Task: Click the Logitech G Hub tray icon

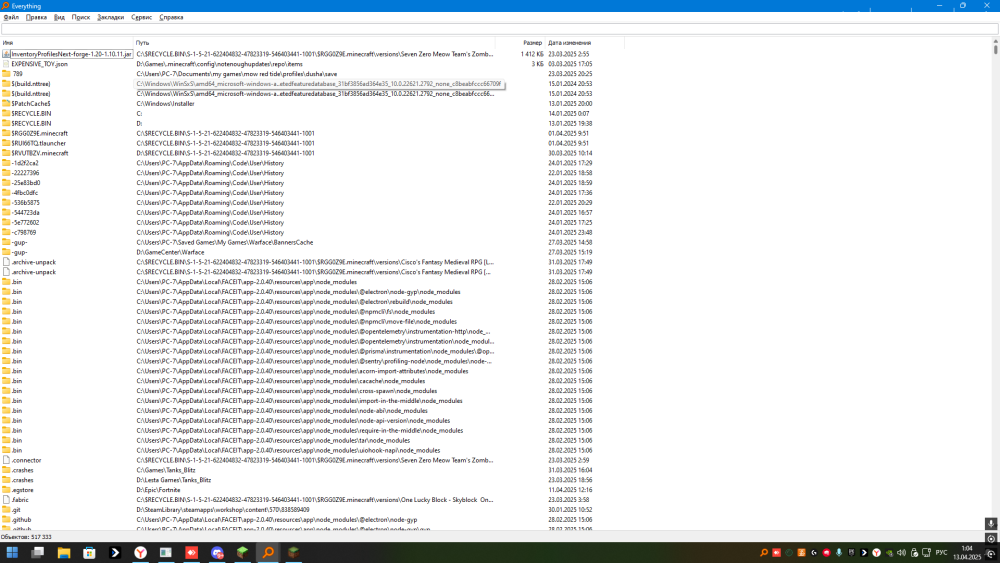Action: (x=814, y=553)
